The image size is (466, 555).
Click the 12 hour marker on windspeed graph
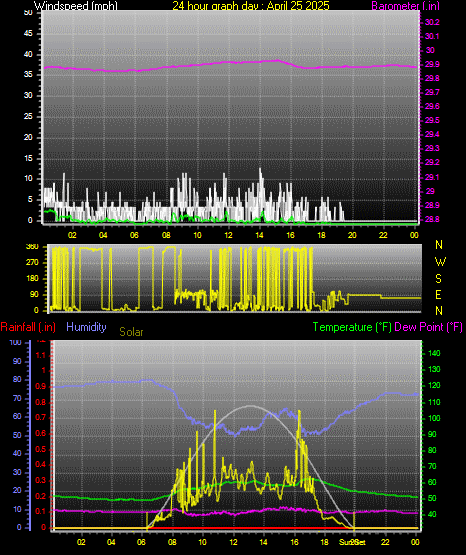pyautogui.click(x=228, y=235)
